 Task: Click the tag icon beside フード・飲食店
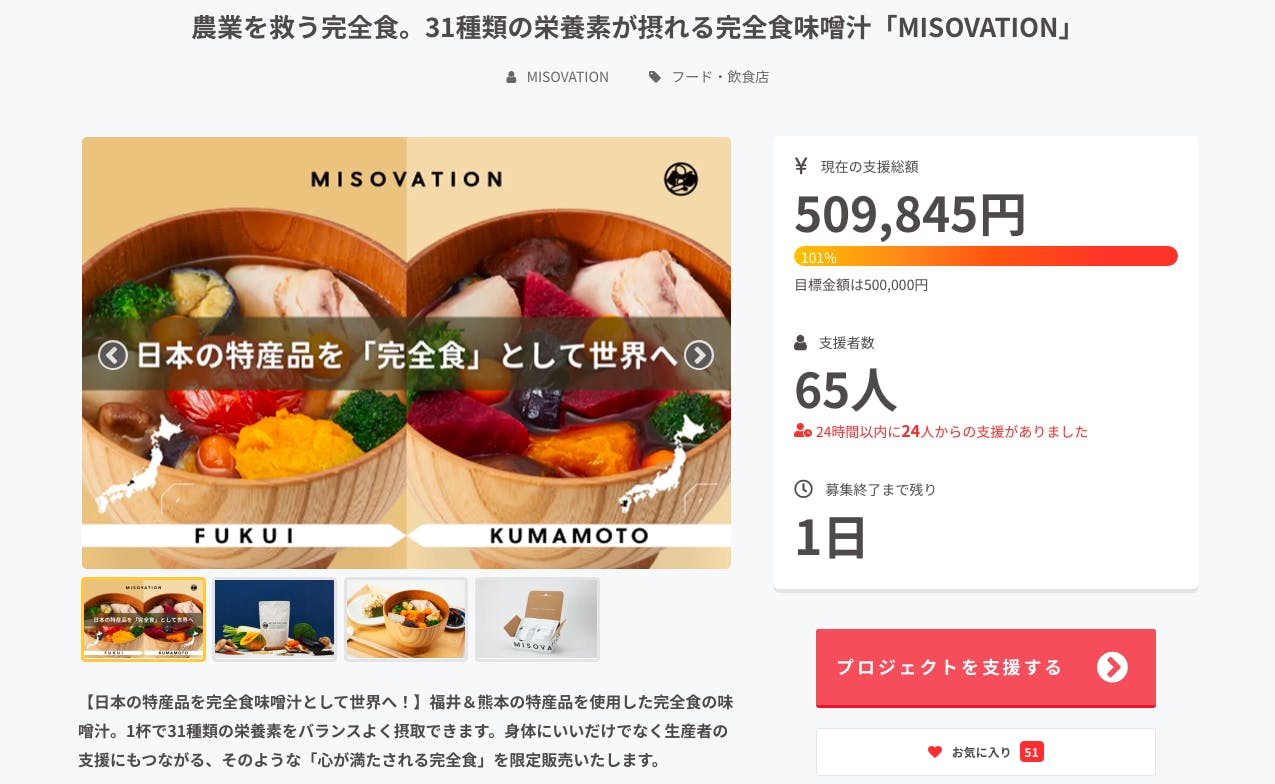tap(655, 77)
